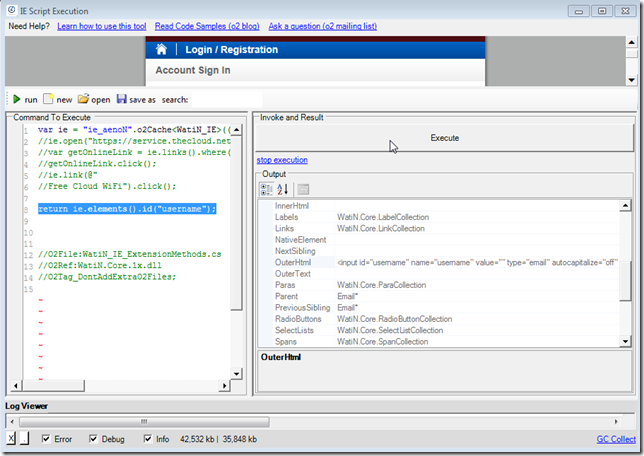The image size is (644, 456).
Task: Click the save as floppy disk icon
Action: pos(121,100)
